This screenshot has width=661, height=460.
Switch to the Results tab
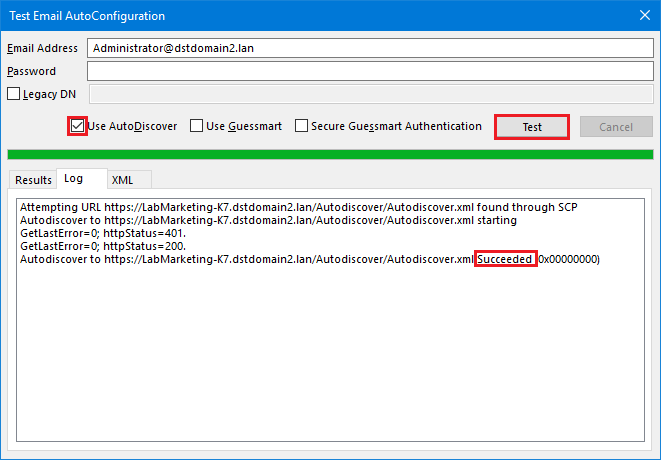pyautogui.click(x=33, y=180)
